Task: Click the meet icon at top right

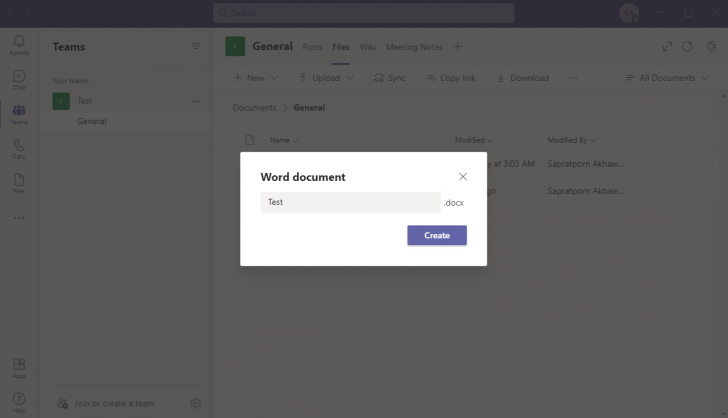Action: (x=712, y=46)
